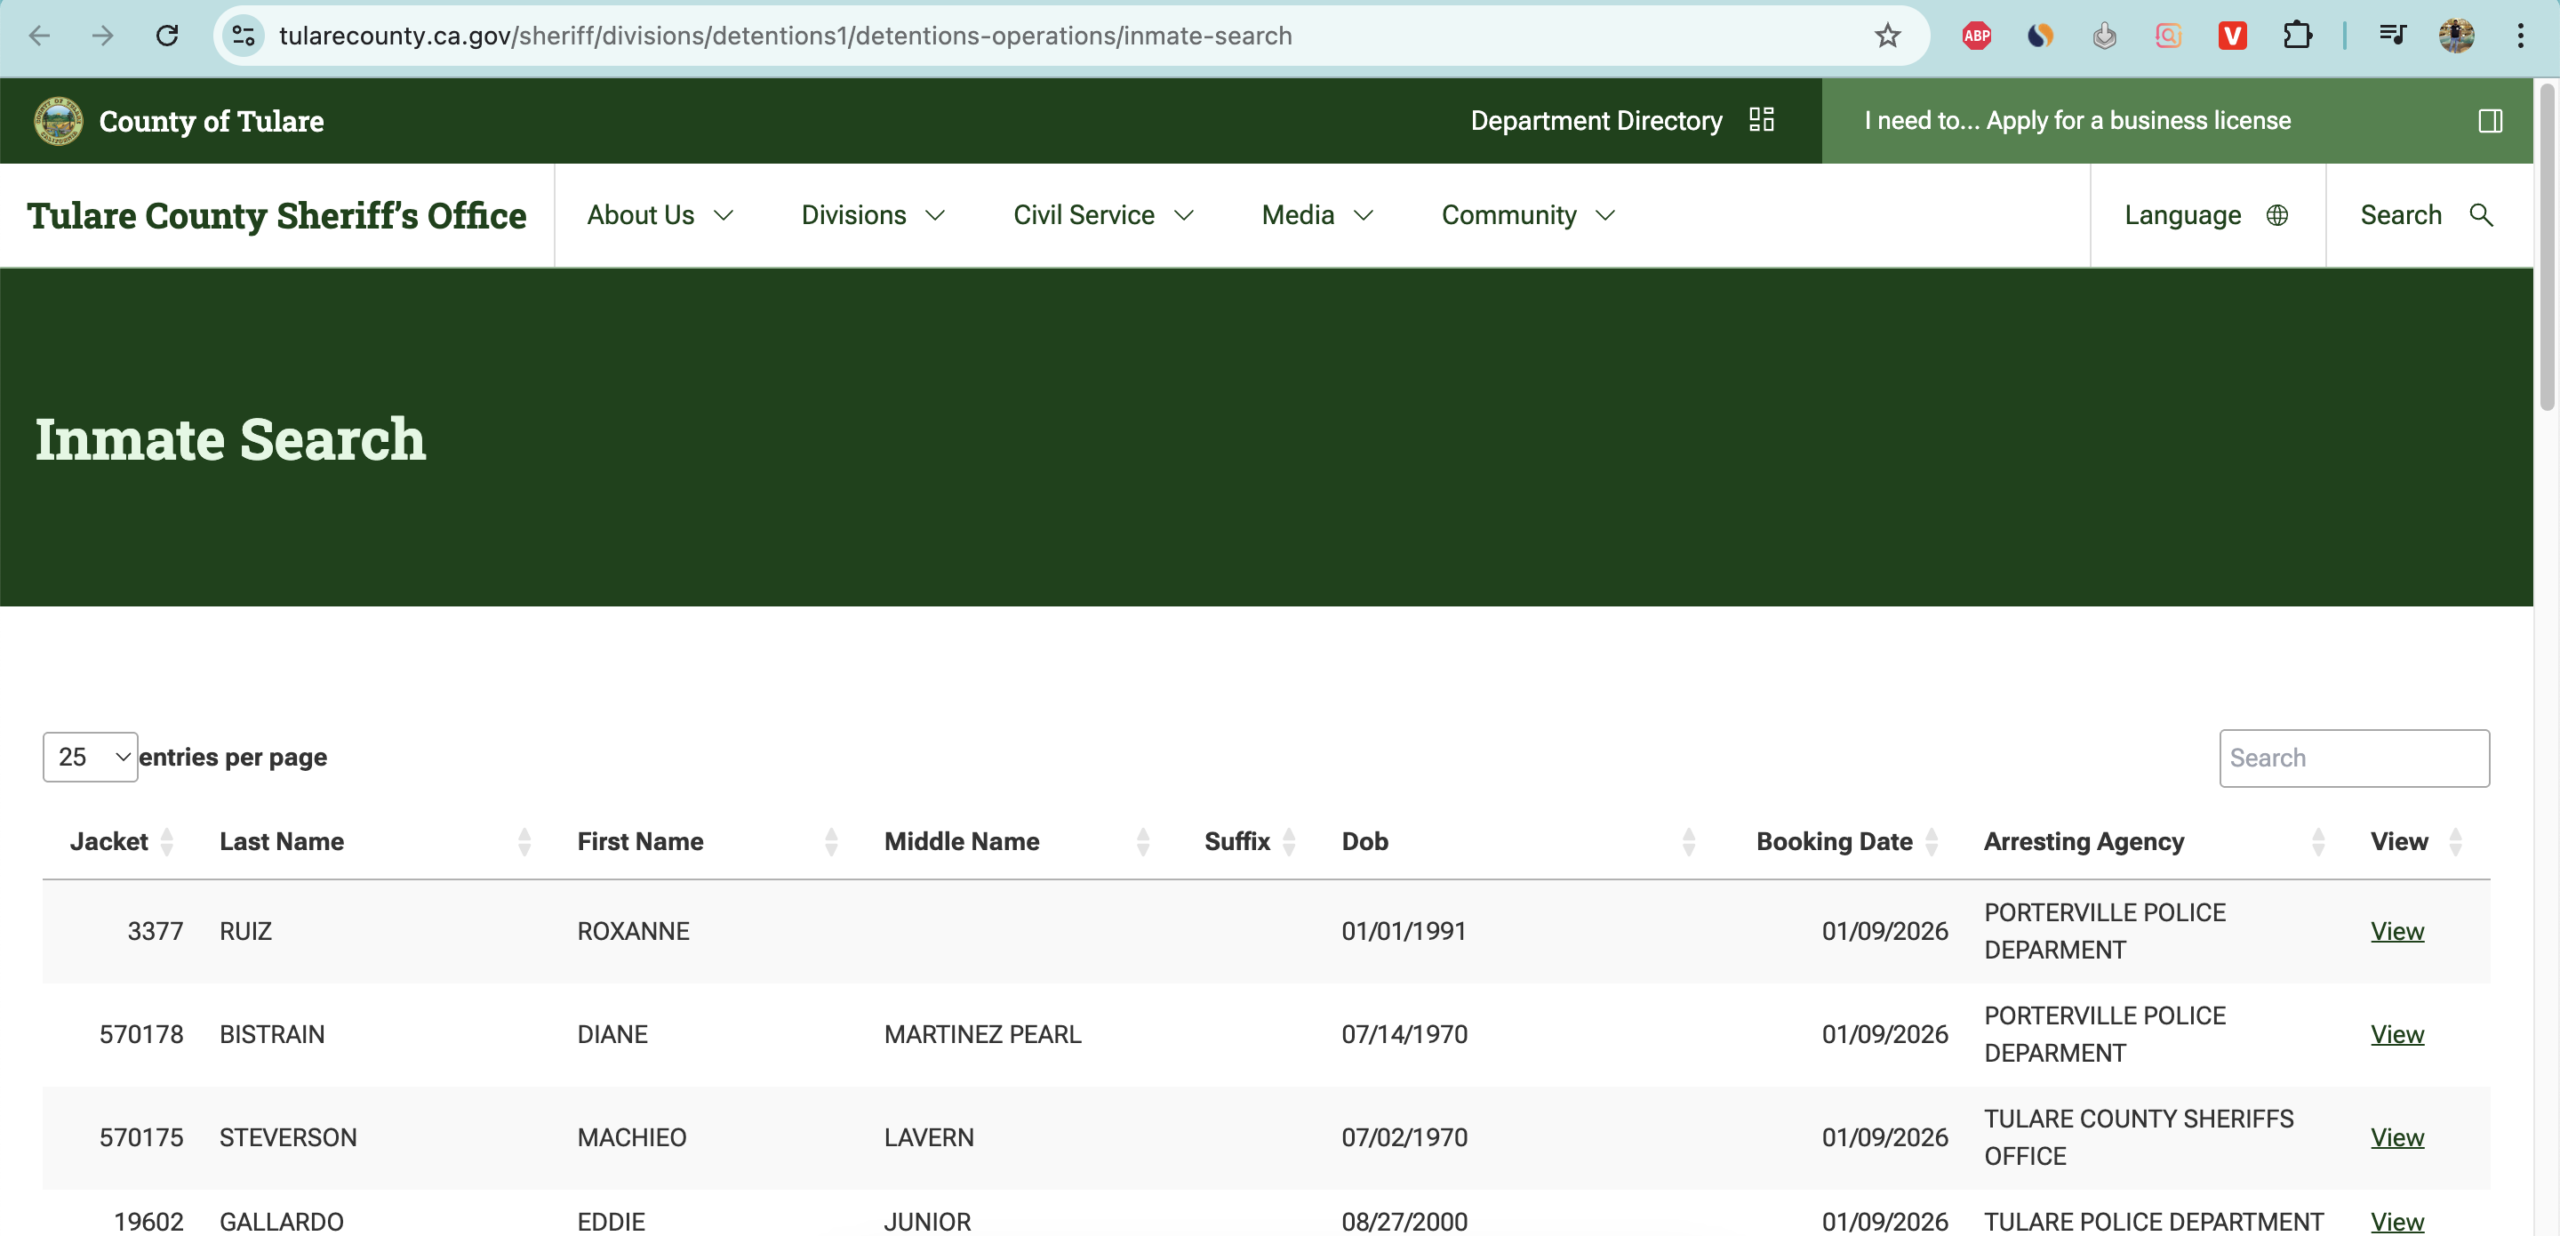Viewport: 2560px width, 1236px height.
Task: Select the Language globe icon
Action: (2277, 214)
